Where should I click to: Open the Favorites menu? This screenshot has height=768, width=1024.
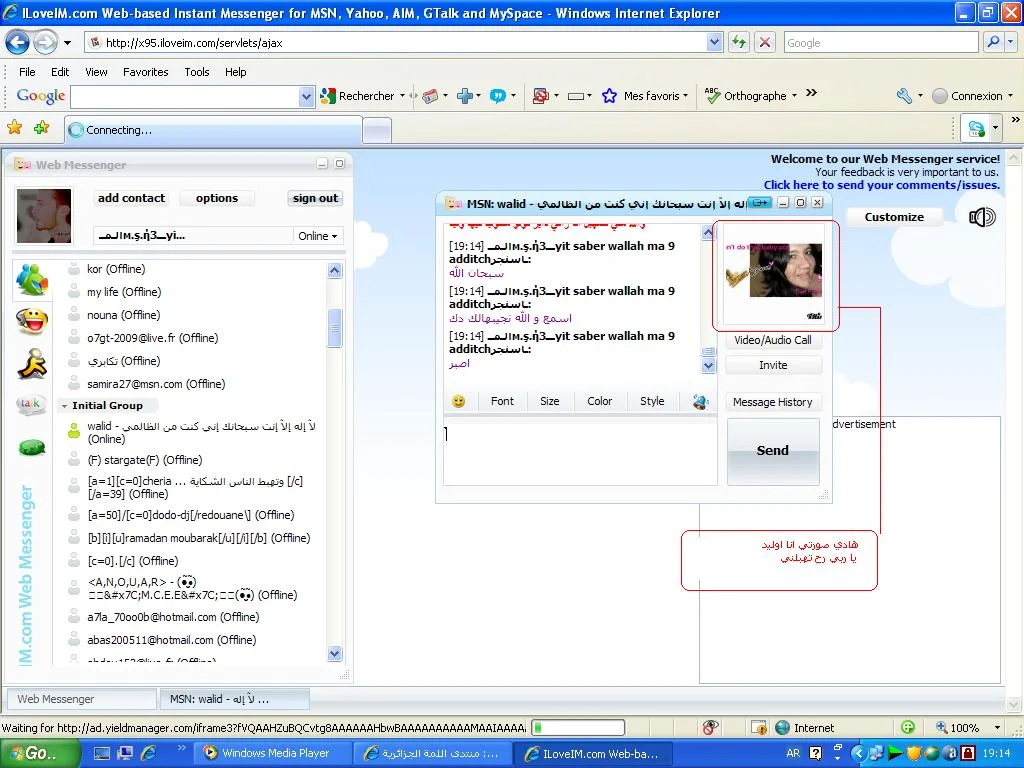tap(145, 72)
